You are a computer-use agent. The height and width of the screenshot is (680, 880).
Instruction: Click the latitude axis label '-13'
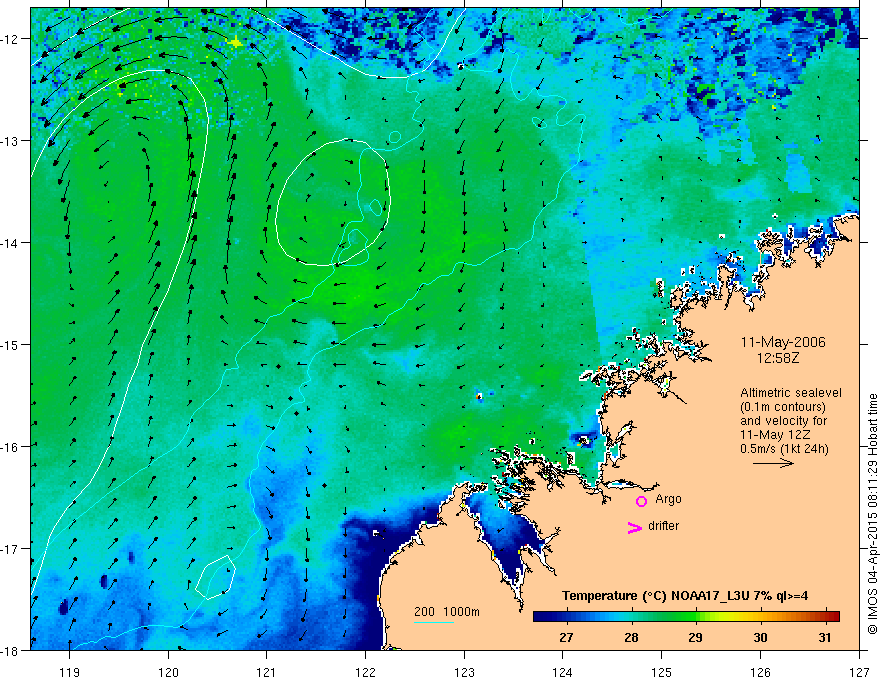9,141
